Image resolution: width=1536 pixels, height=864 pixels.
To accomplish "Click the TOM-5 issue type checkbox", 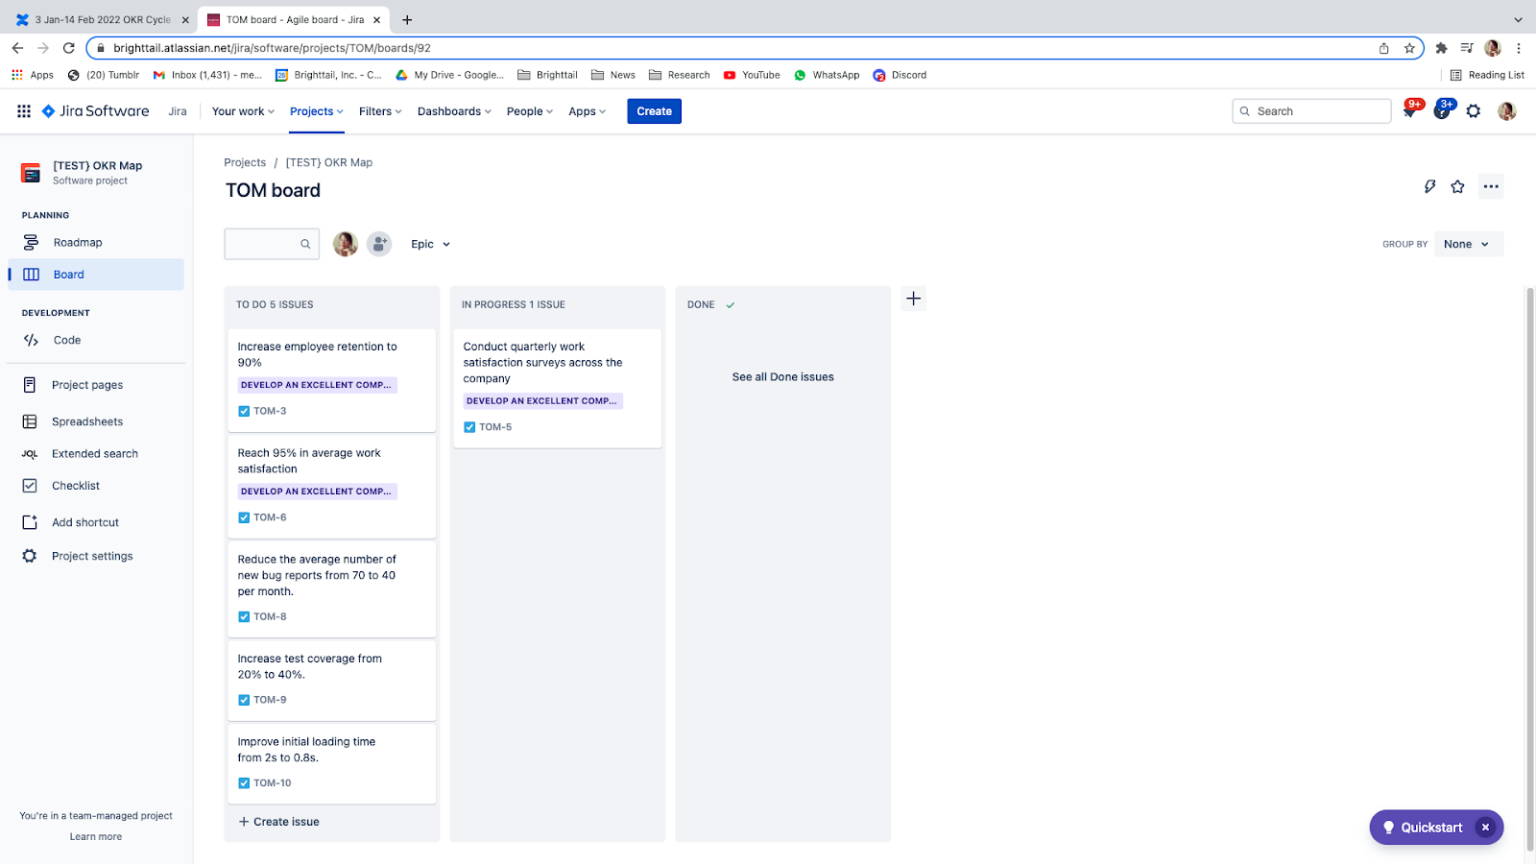I will tap(469, 426).
